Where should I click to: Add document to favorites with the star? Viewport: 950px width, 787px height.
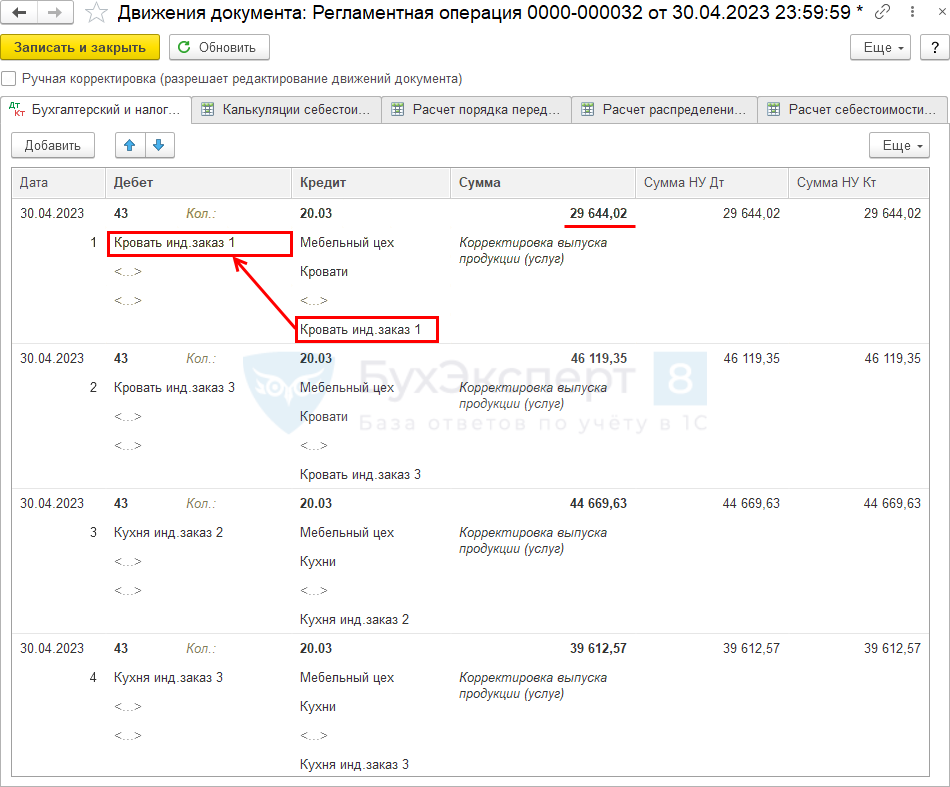tap(96, 13)
